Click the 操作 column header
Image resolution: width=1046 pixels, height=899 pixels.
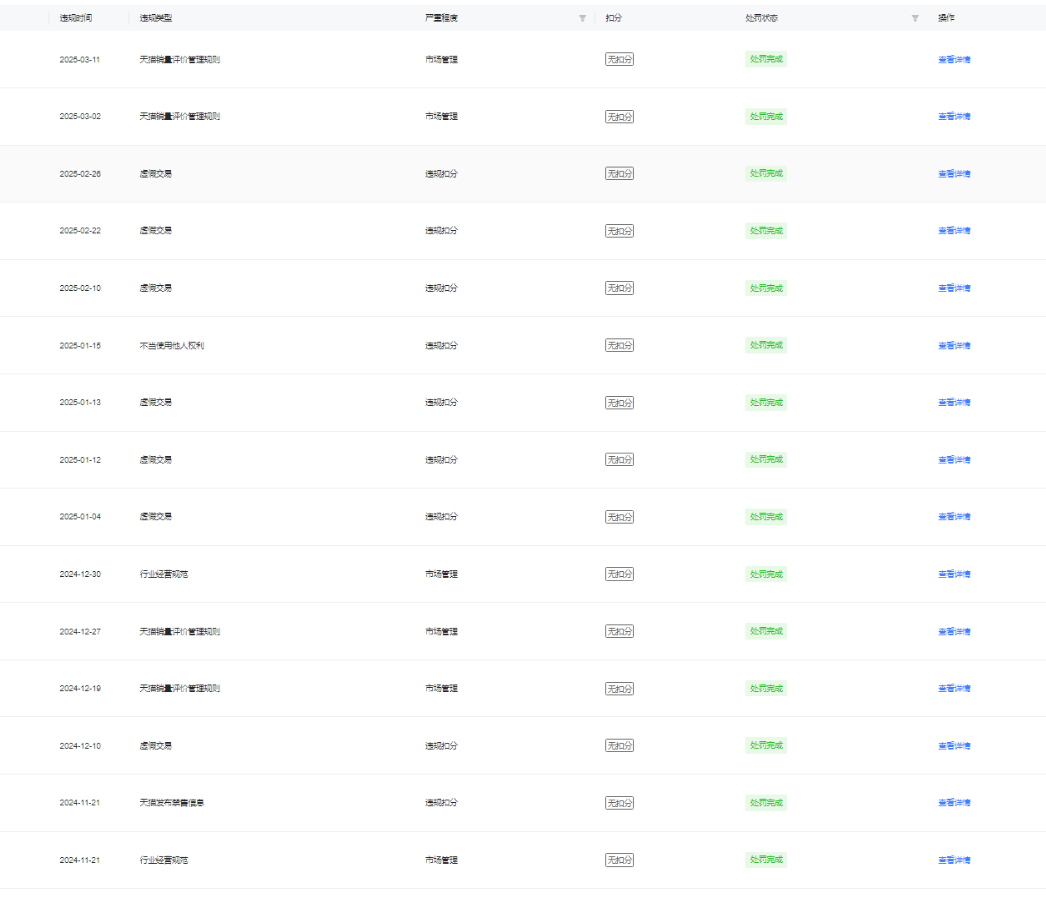[946, 18]
